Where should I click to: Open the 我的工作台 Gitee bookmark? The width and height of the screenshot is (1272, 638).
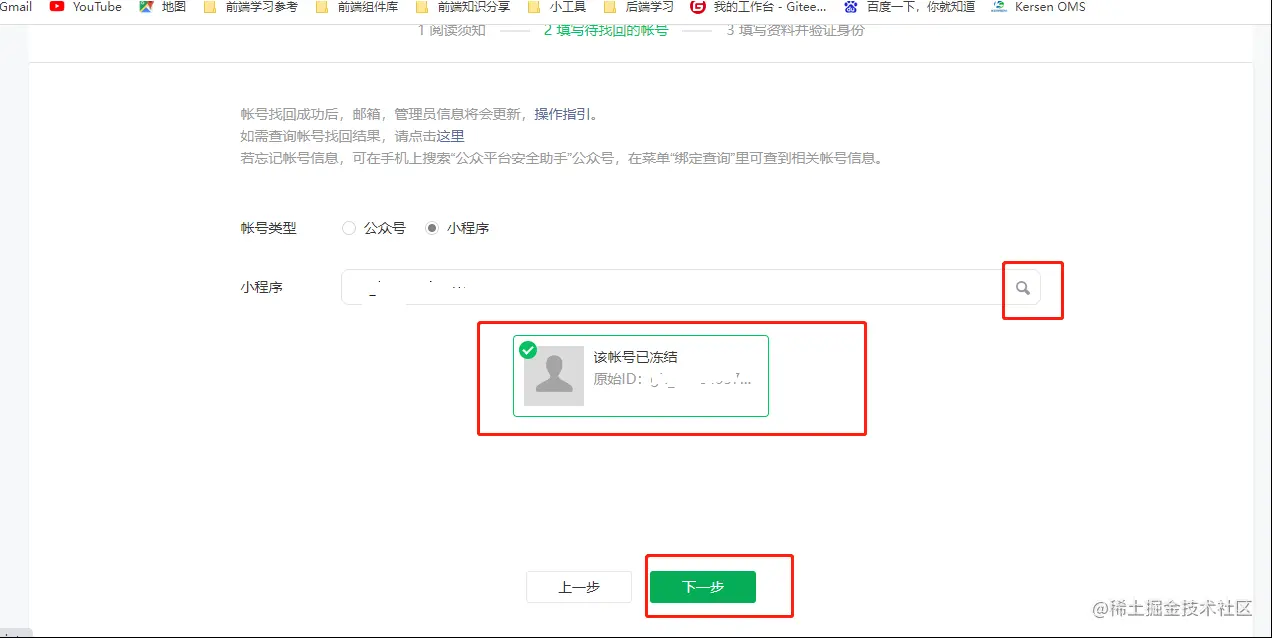(x=758, y=7)
